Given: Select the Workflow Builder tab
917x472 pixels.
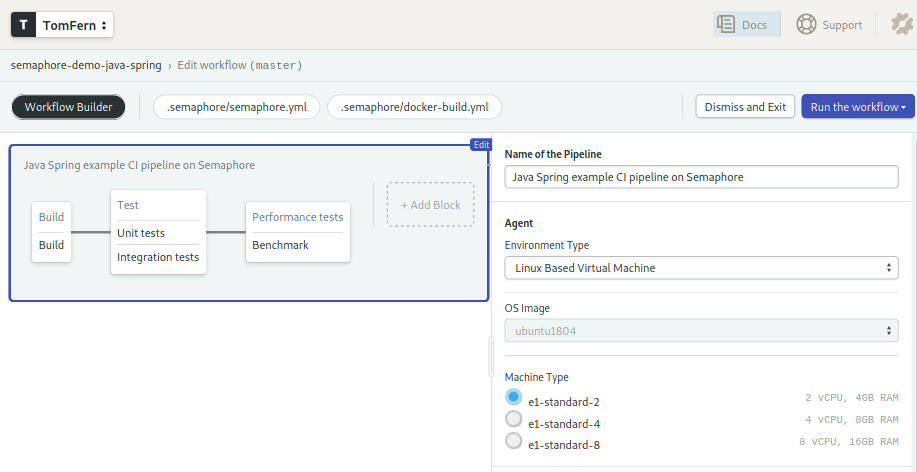Looking at the screenshot, I should (68, 107).
